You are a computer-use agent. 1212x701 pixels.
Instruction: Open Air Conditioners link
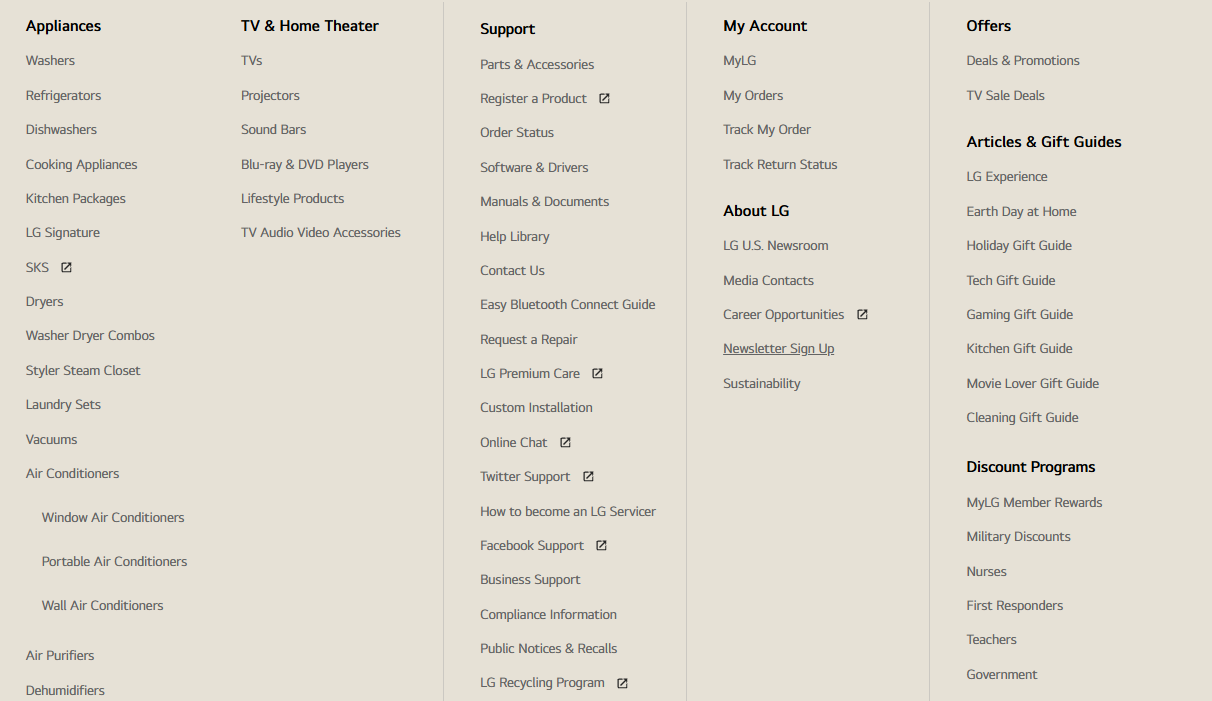[x=72, y=474]
